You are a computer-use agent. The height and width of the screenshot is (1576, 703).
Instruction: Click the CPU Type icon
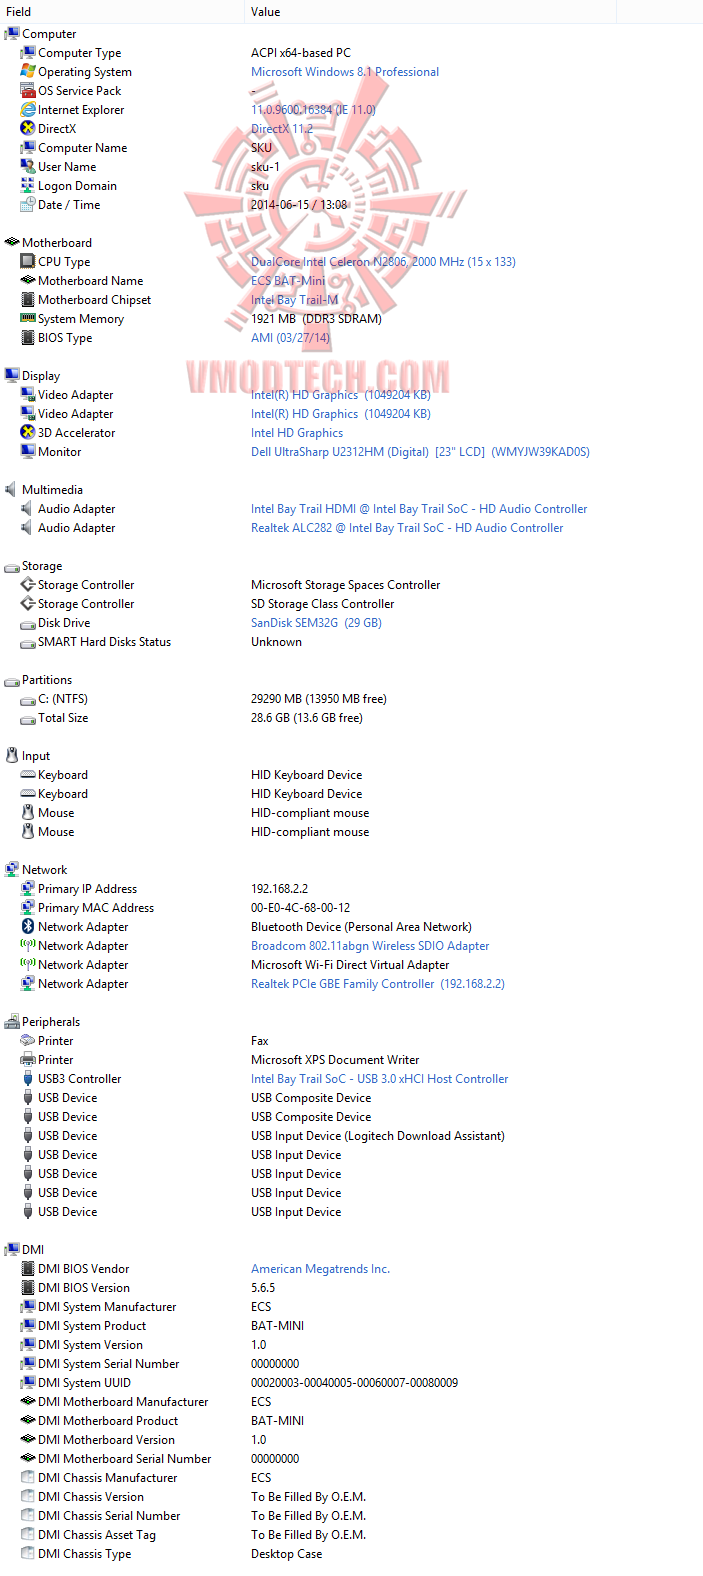point(28,262)
